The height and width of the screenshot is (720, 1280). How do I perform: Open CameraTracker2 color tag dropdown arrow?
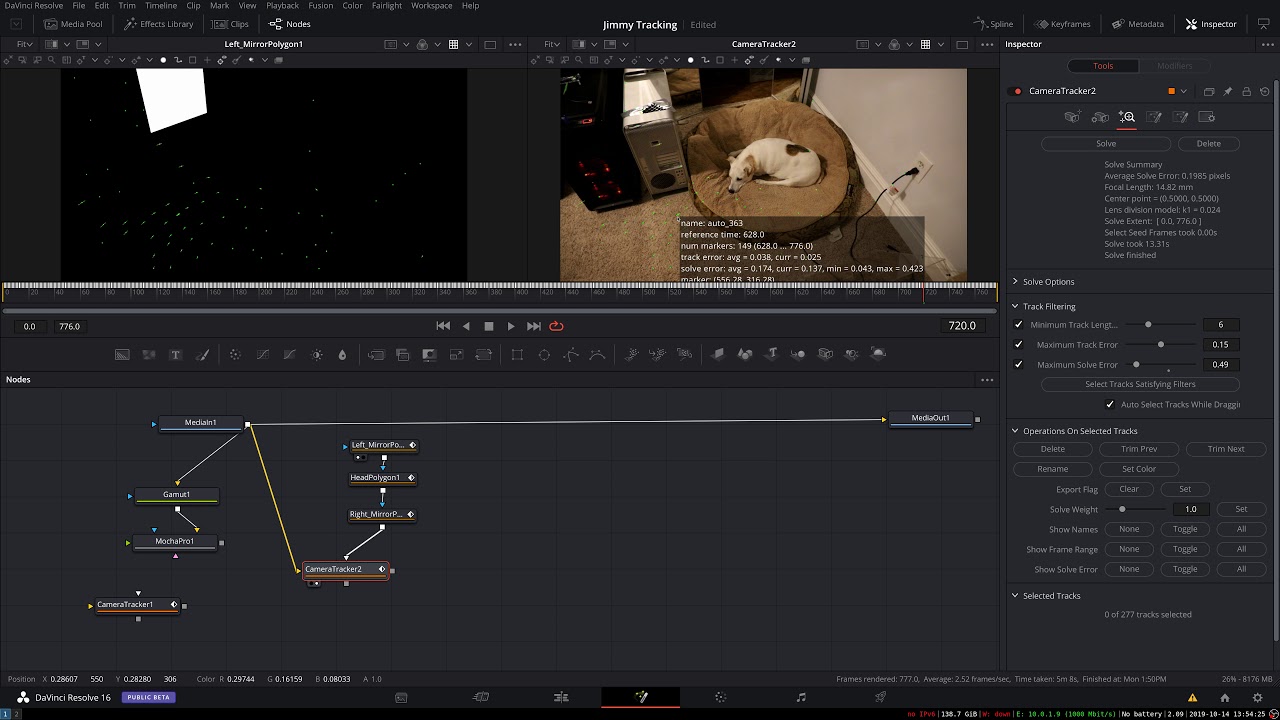[1184, 91]
